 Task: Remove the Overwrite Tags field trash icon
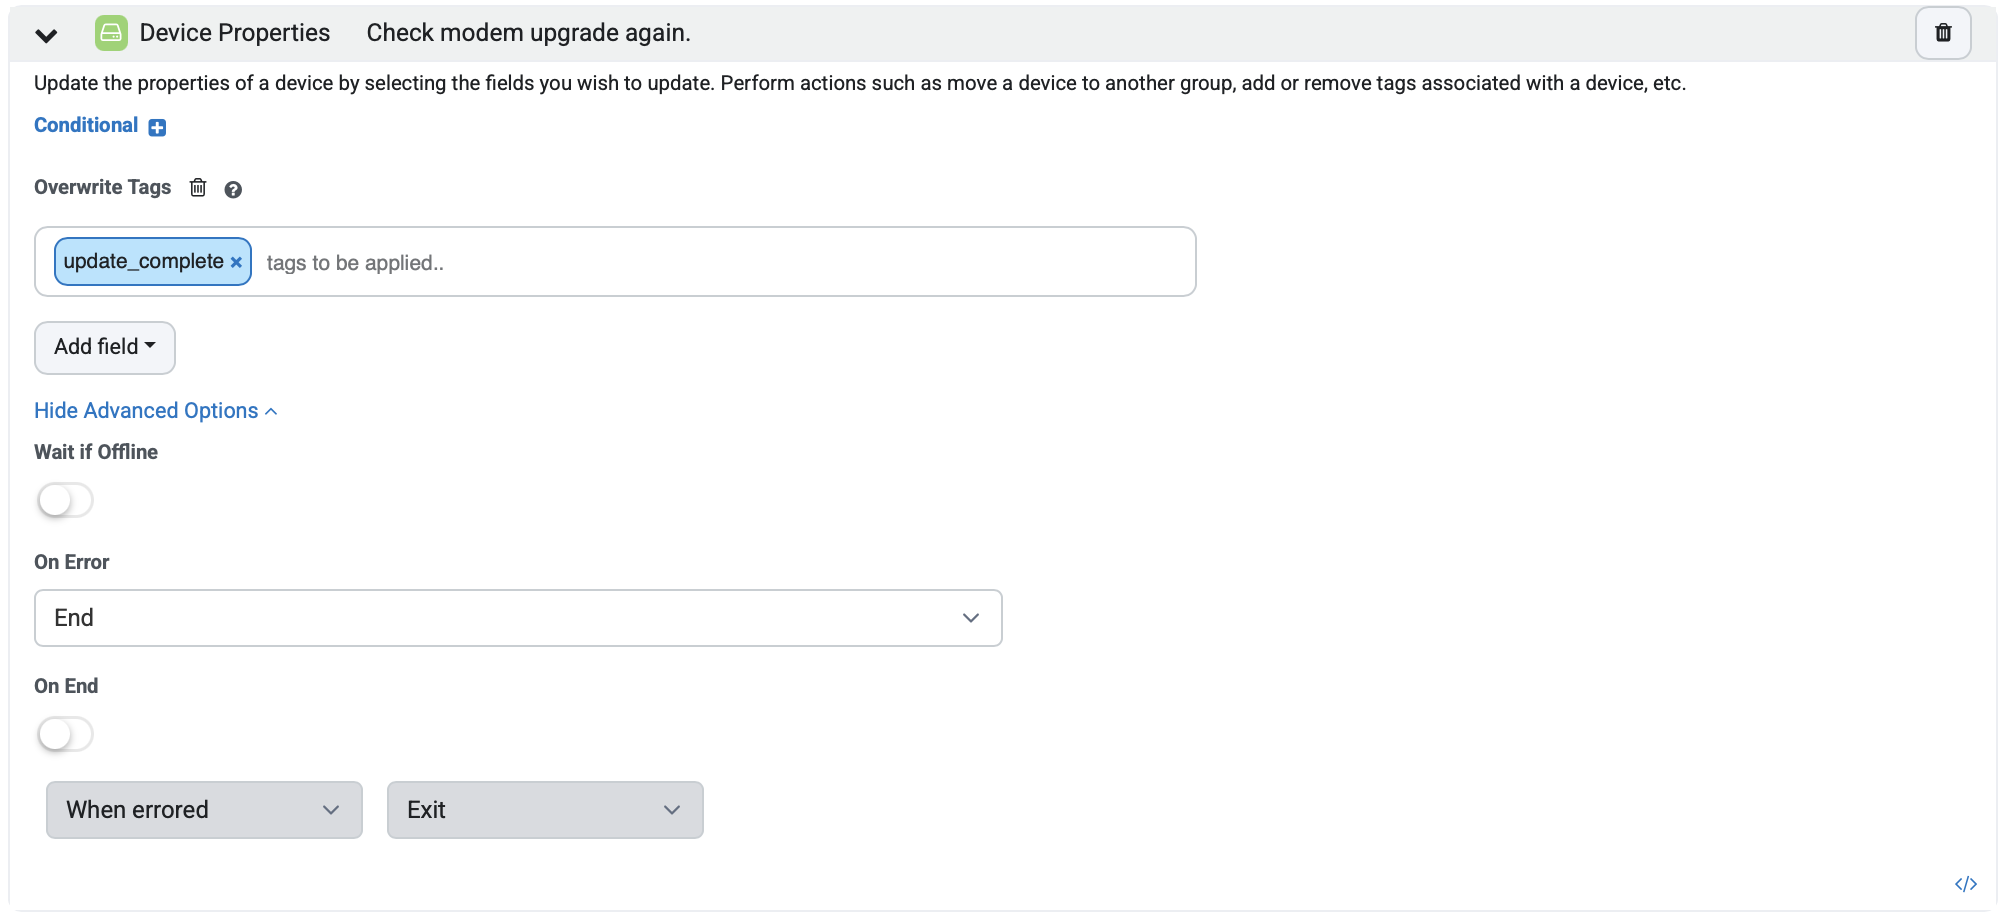[x=198, y=187]
